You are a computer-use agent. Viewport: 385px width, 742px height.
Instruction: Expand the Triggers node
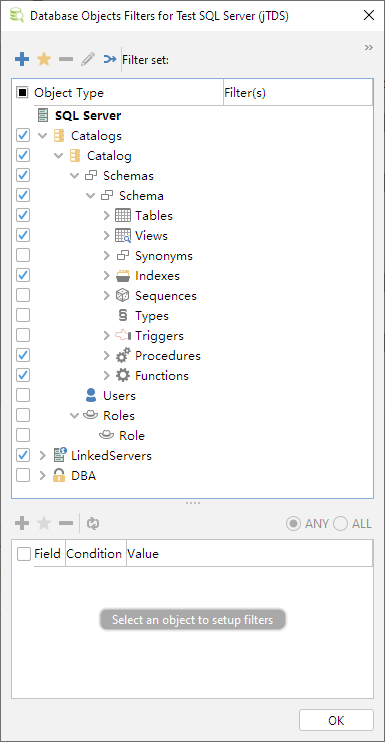[106, 336]
